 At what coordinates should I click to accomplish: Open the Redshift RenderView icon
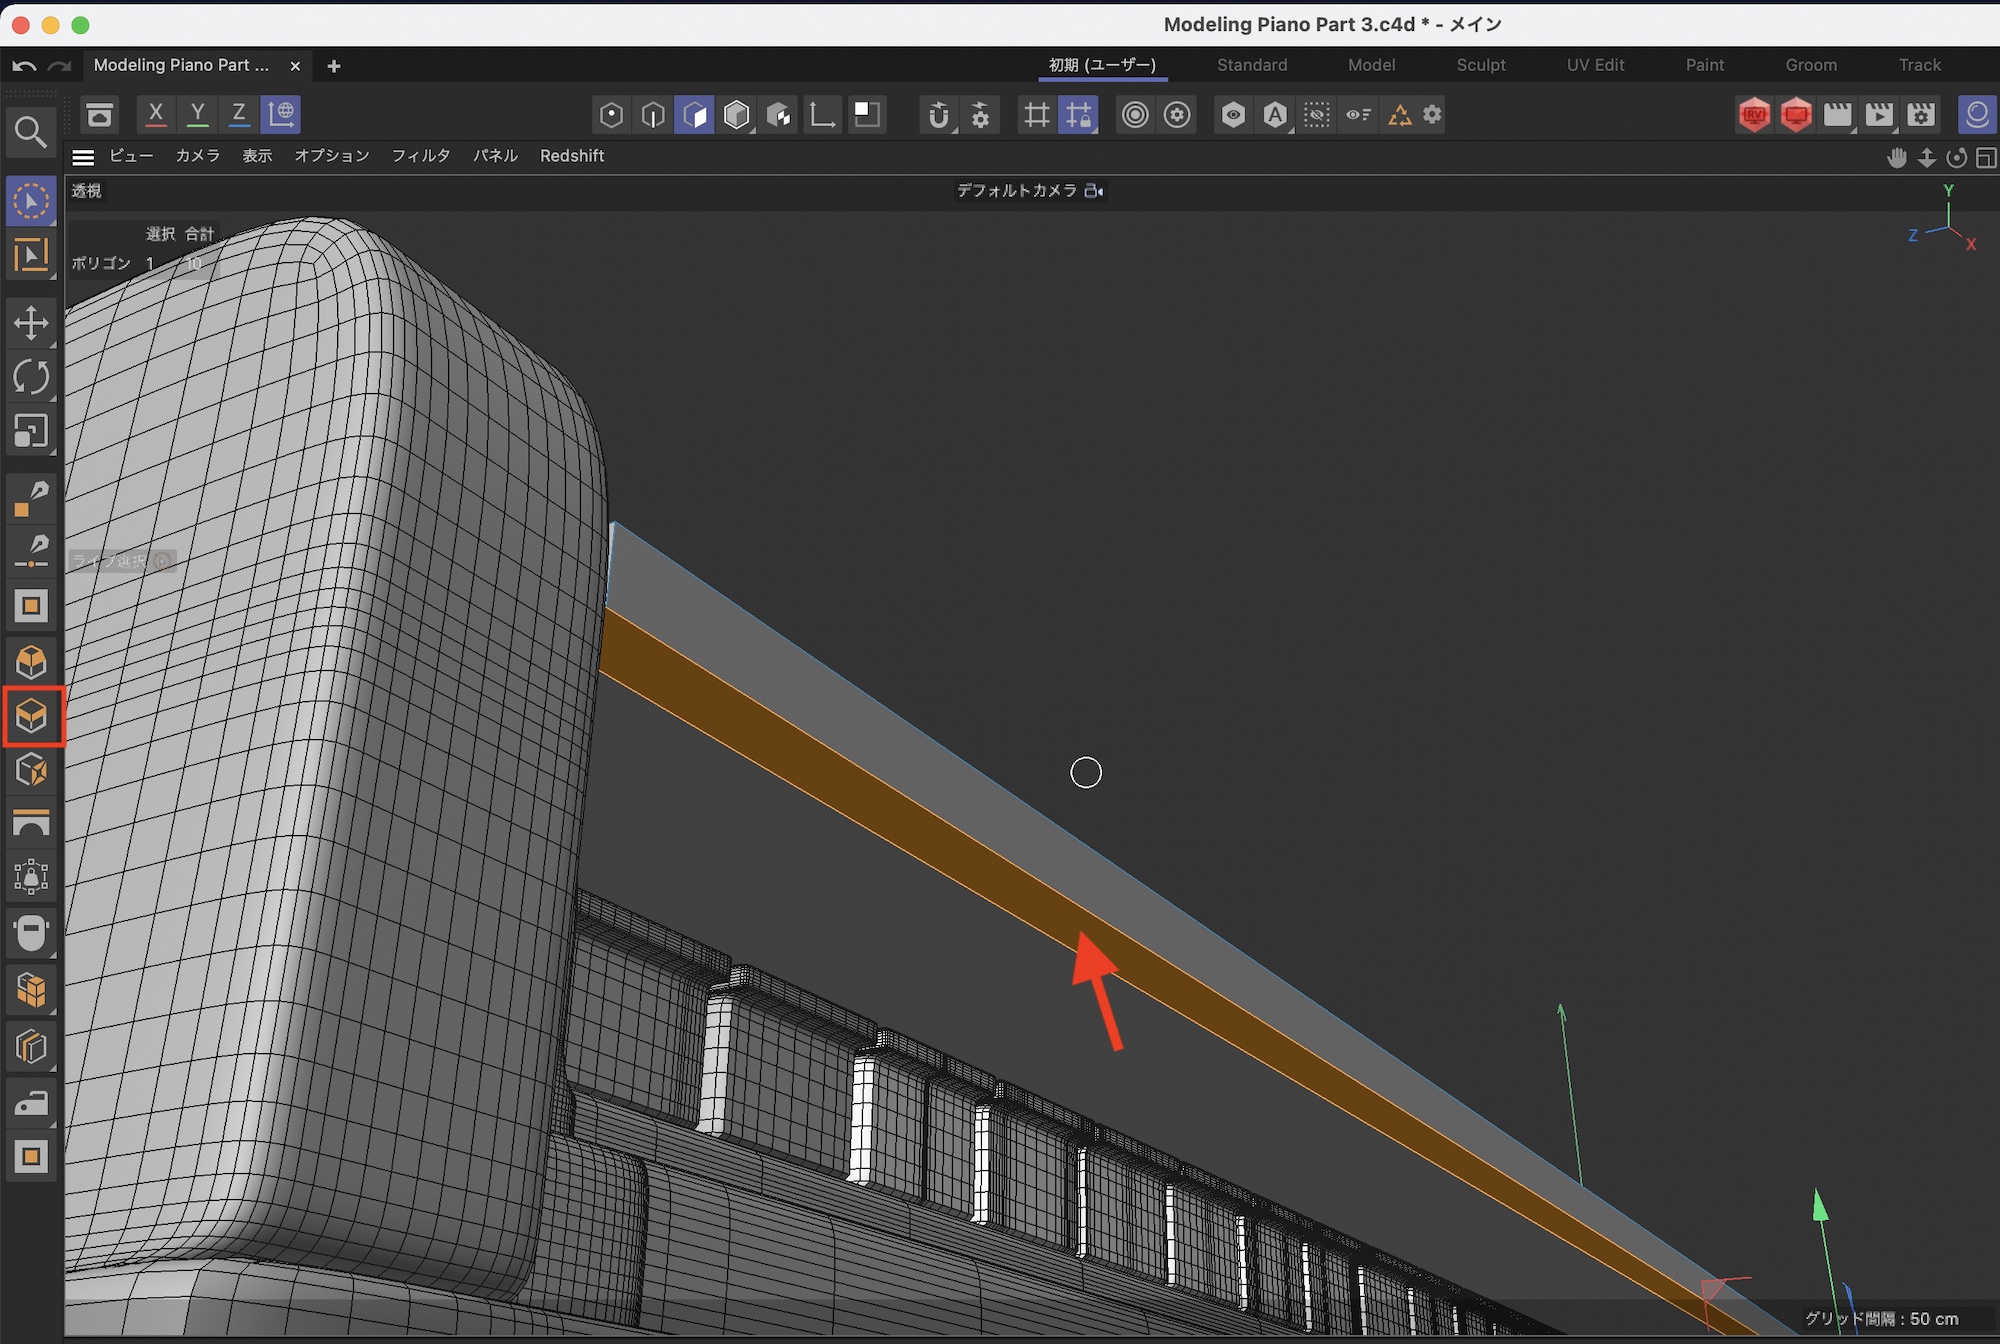point(1754,115)
